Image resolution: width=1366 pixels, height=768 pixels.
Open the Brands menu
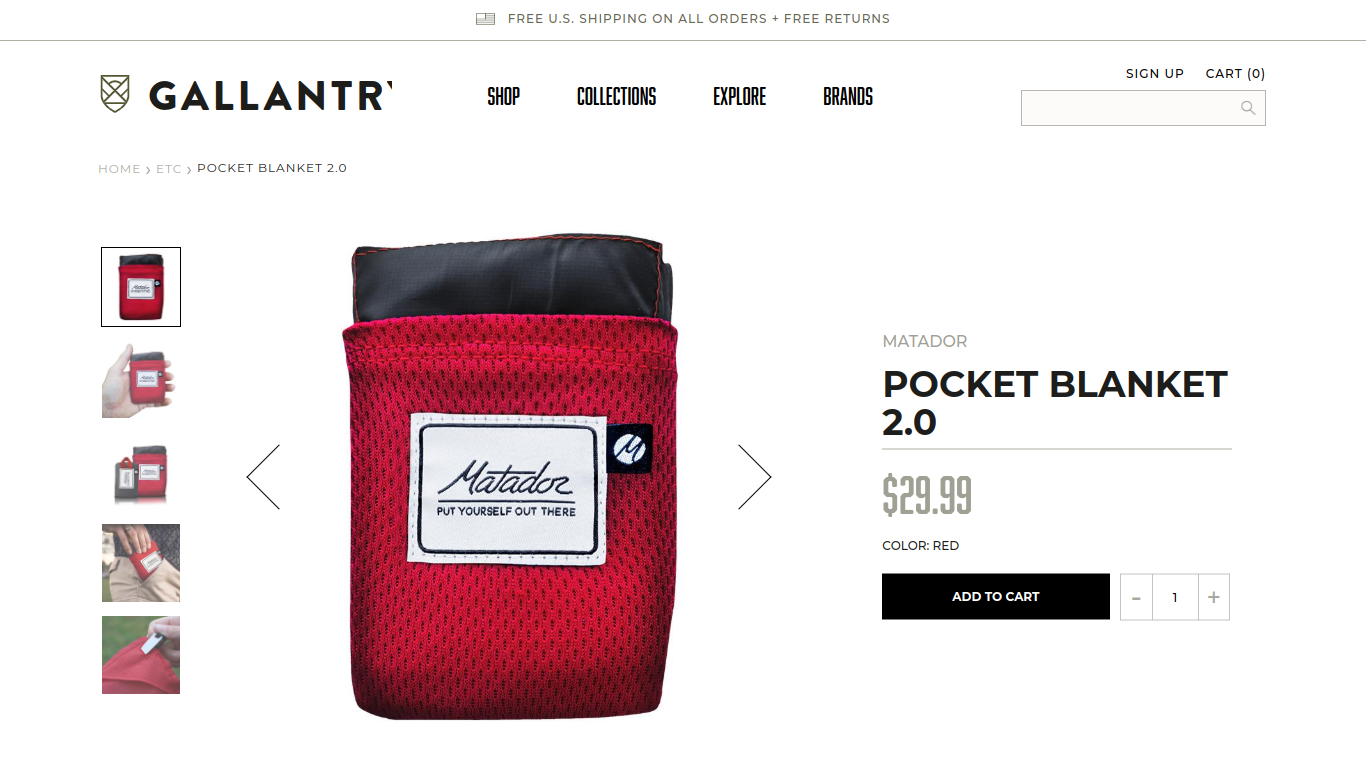click(848, 96)
